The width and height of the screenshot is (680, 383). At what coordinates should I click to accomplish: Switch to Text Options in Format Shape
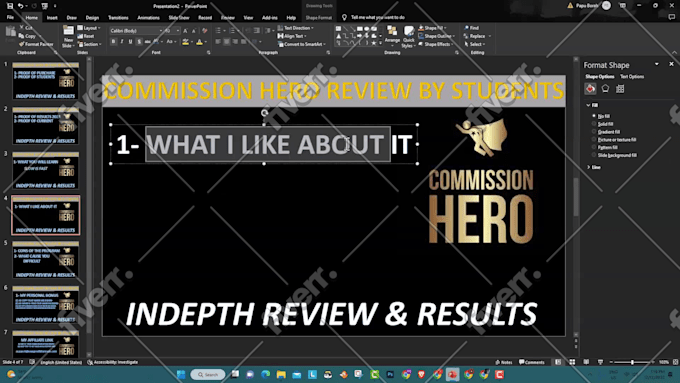pos(632,76)
